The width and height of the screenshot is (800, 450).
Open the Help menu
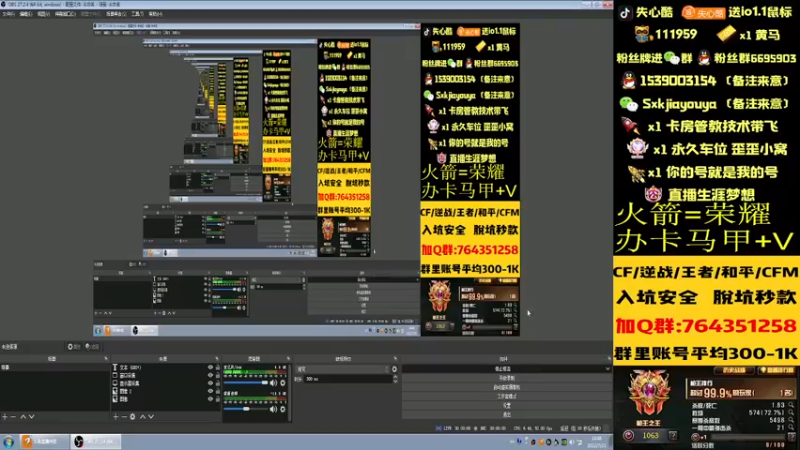click(x=155, y=14)
